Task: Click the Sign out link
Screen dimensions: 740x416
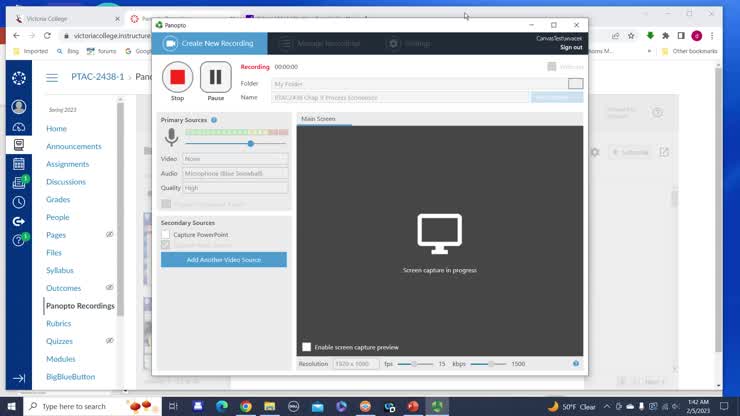Action: (x=571, y=47)
